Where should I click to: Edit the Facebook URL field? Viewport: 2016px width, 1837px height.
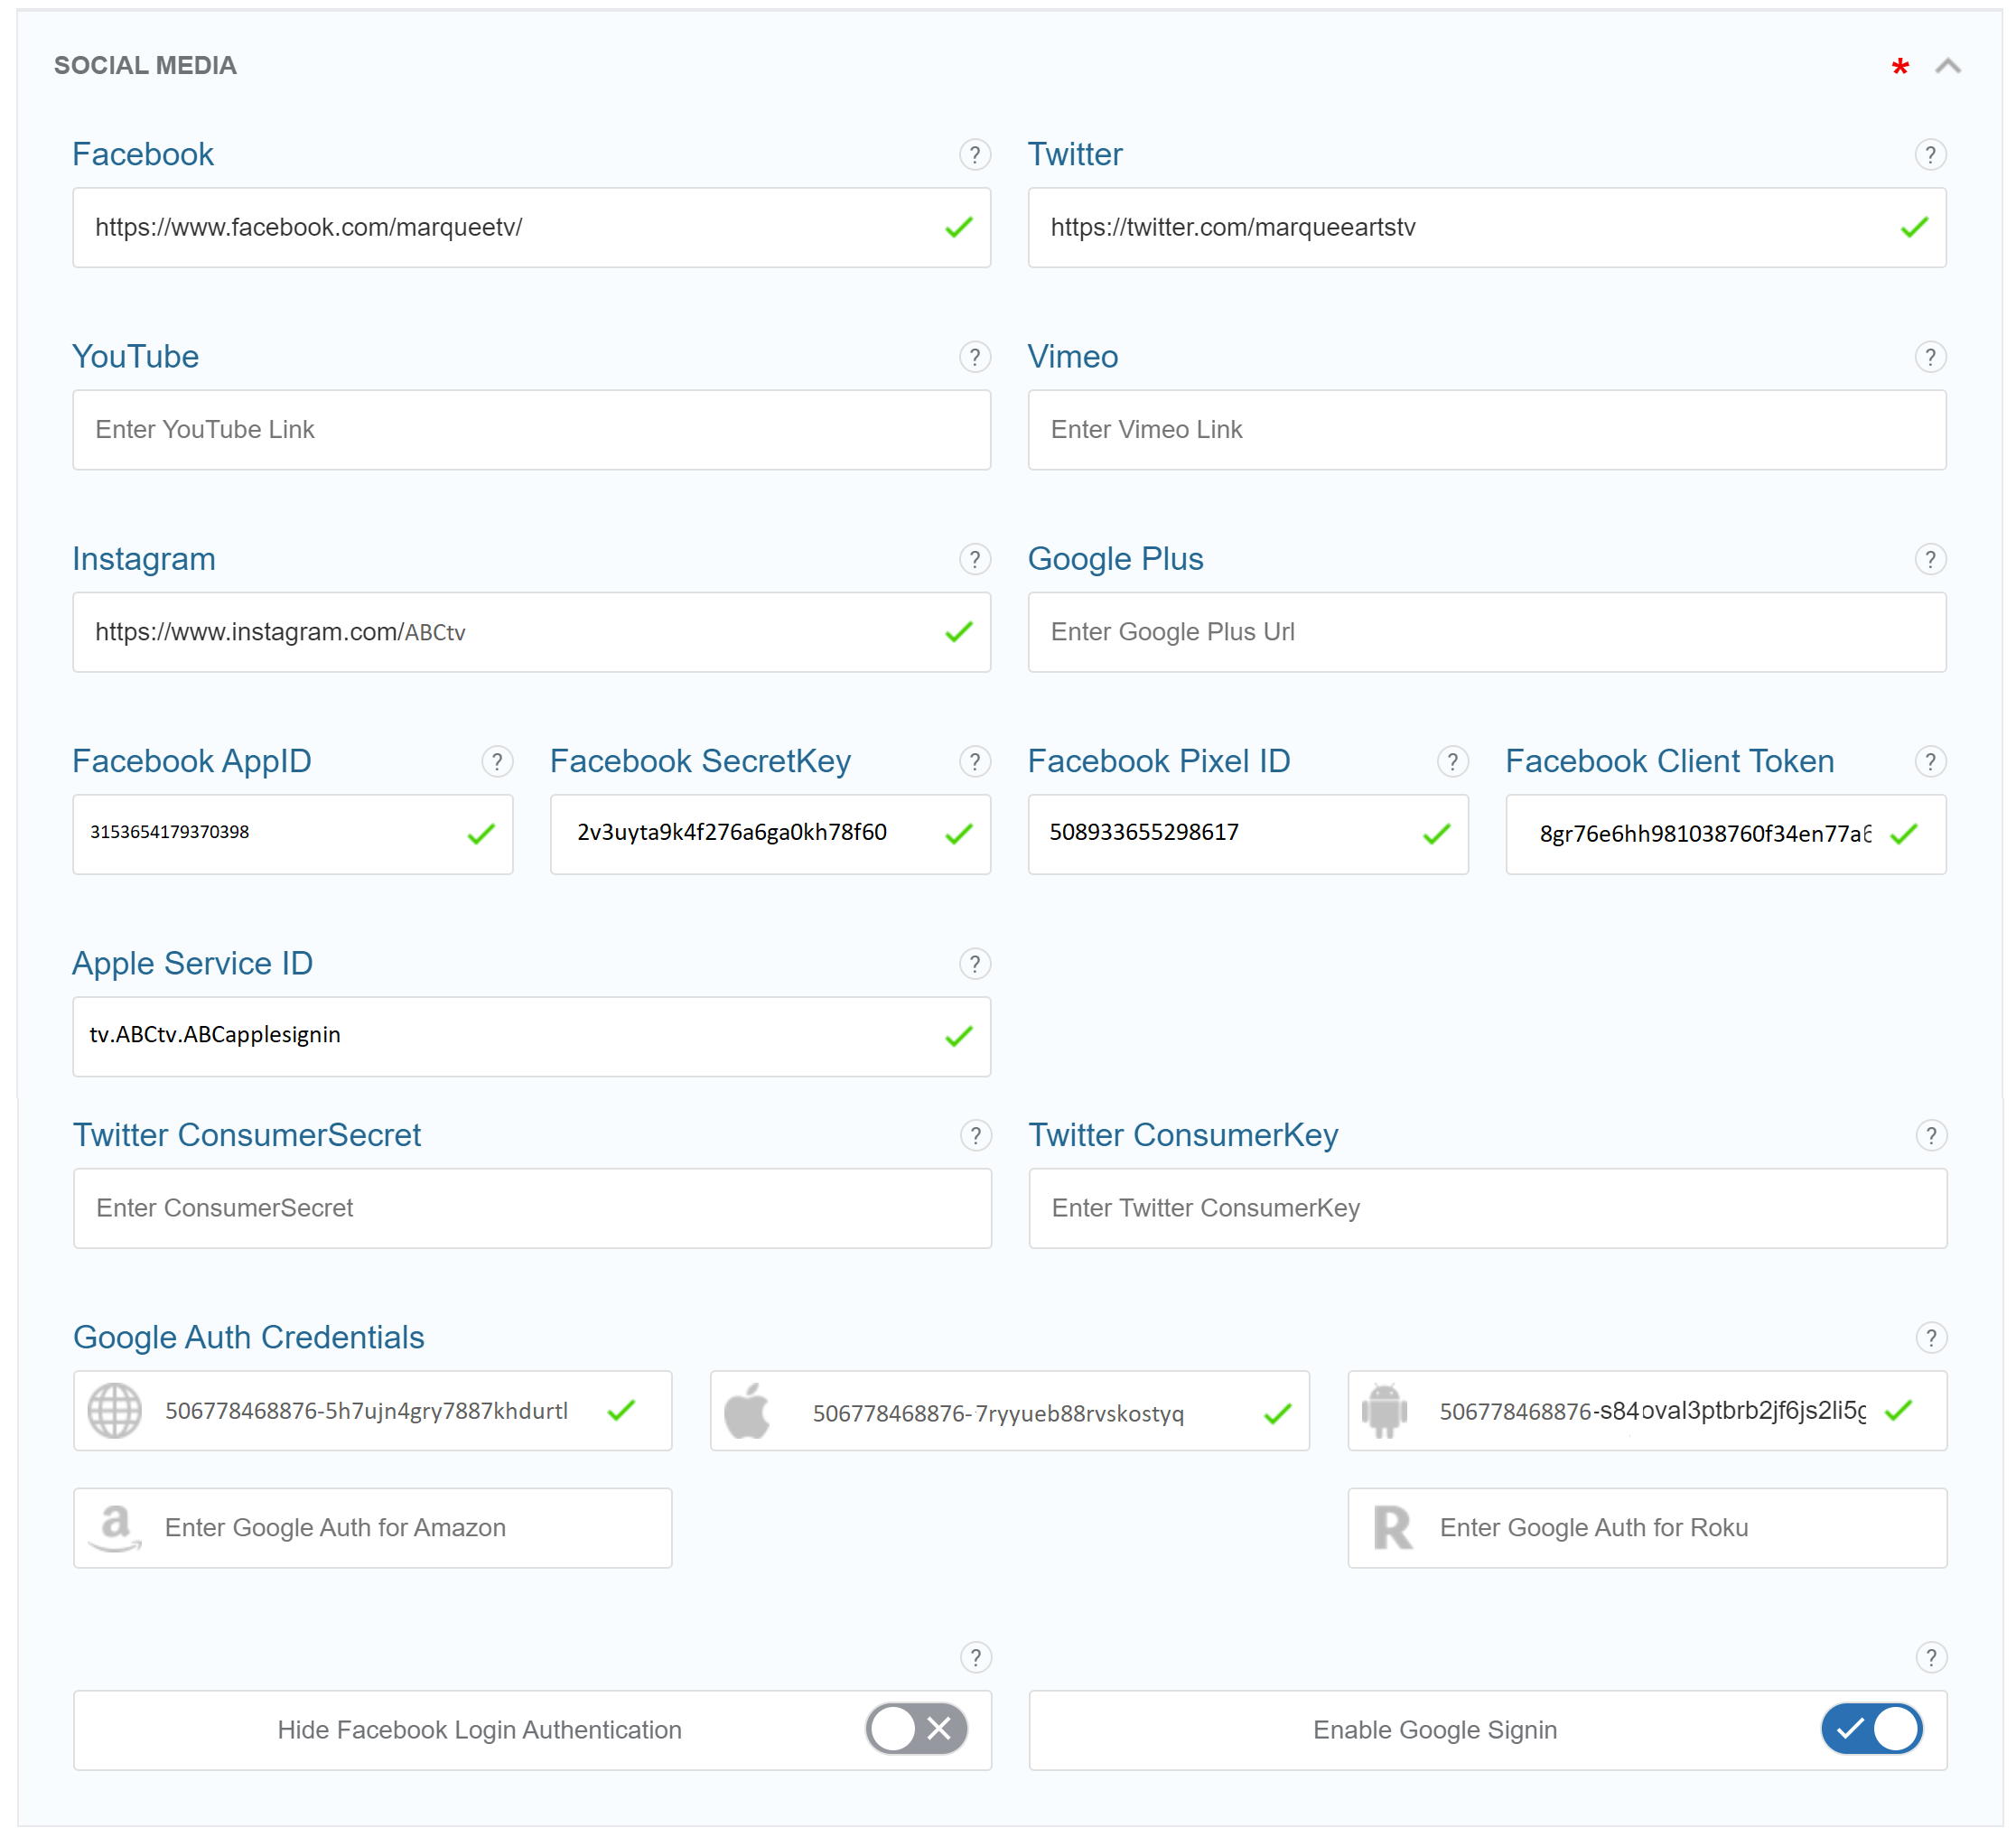tap(532, 228)
